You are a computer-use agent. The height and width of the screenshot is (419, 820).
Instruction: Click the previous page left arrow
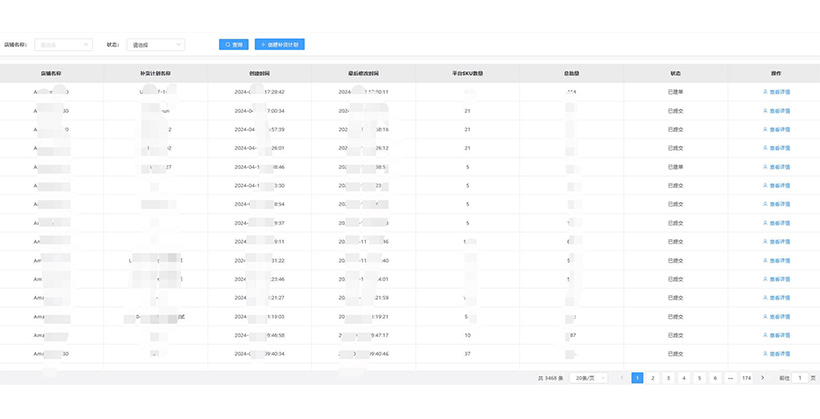(622, 378)
